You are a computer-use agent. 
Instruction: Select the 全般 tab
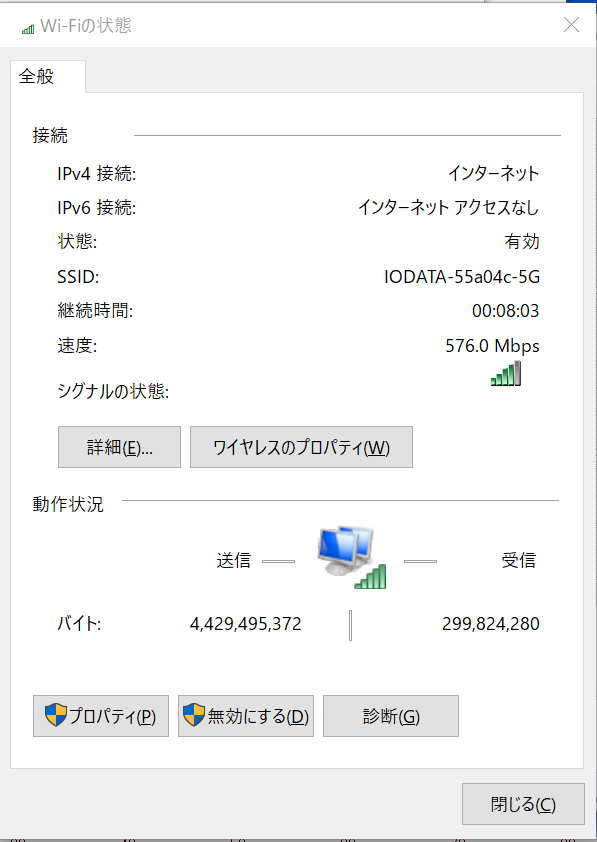[x=47, y=76]
